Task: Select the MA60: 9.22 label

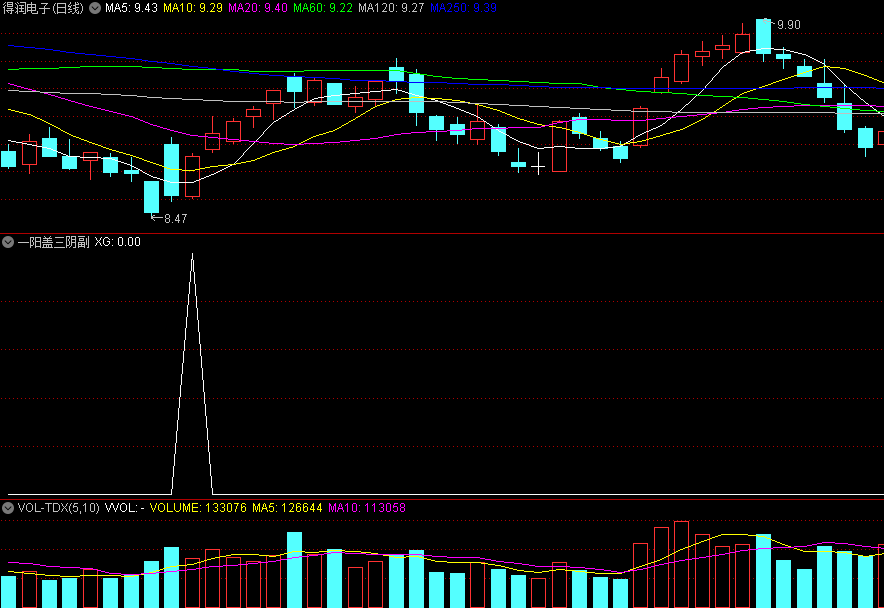Action: (323, 8)
